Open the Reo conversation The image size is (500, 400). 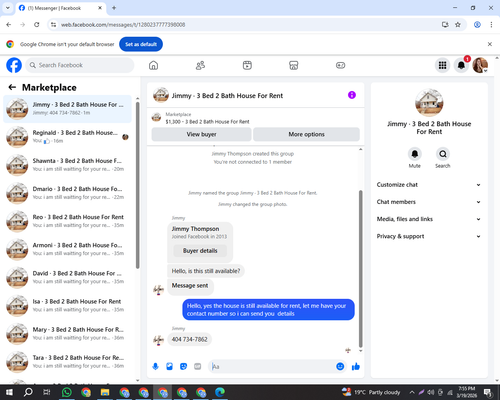click(x=67, y=221)
